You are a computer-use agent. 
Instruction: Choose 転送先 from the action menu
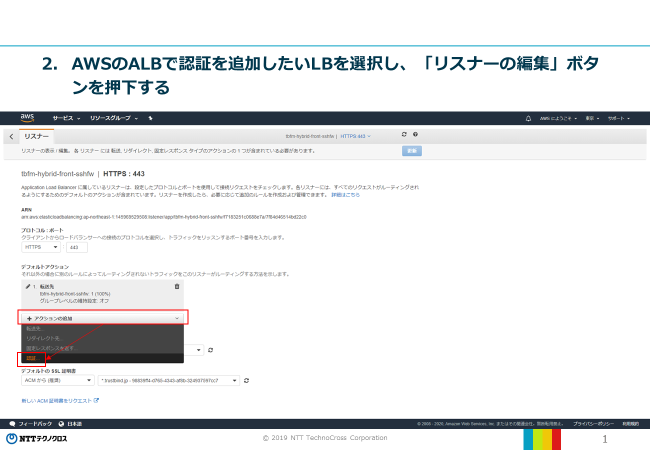(x=102, y=329)
